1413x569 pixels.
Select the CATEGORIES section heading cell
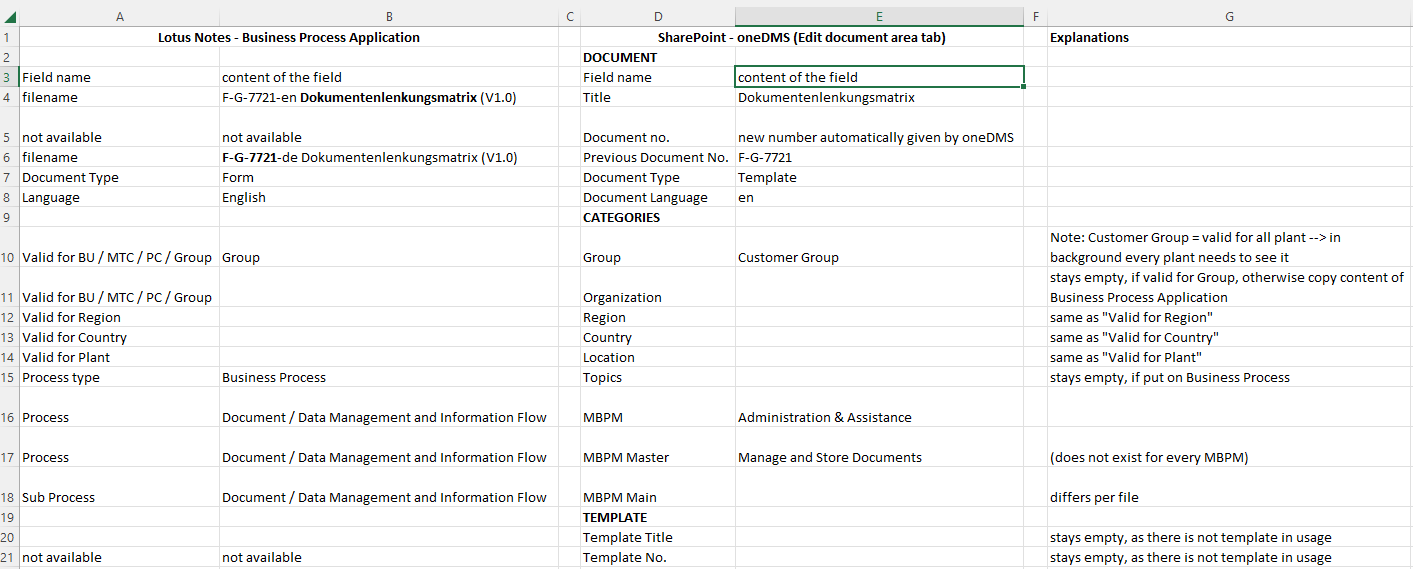(621, 217)
